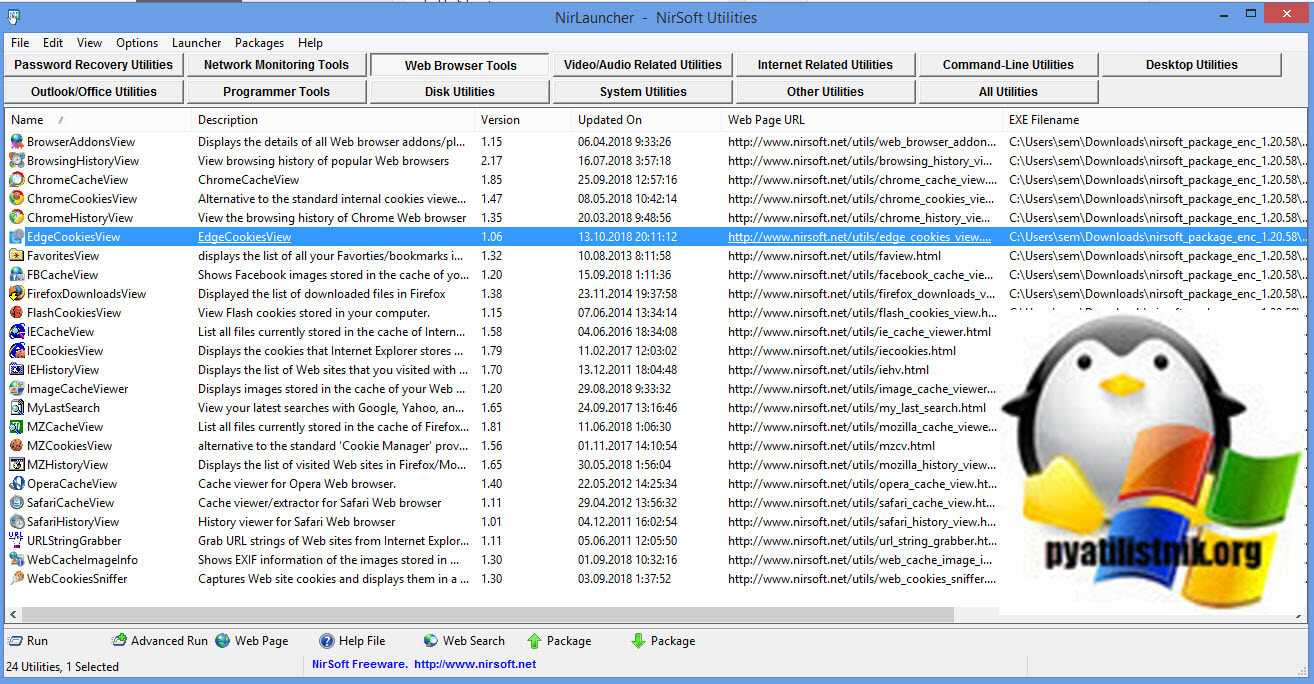The image size is (1314, 684).
Task: Click the FirefoxDownloadsView icon
Action: 17,294
